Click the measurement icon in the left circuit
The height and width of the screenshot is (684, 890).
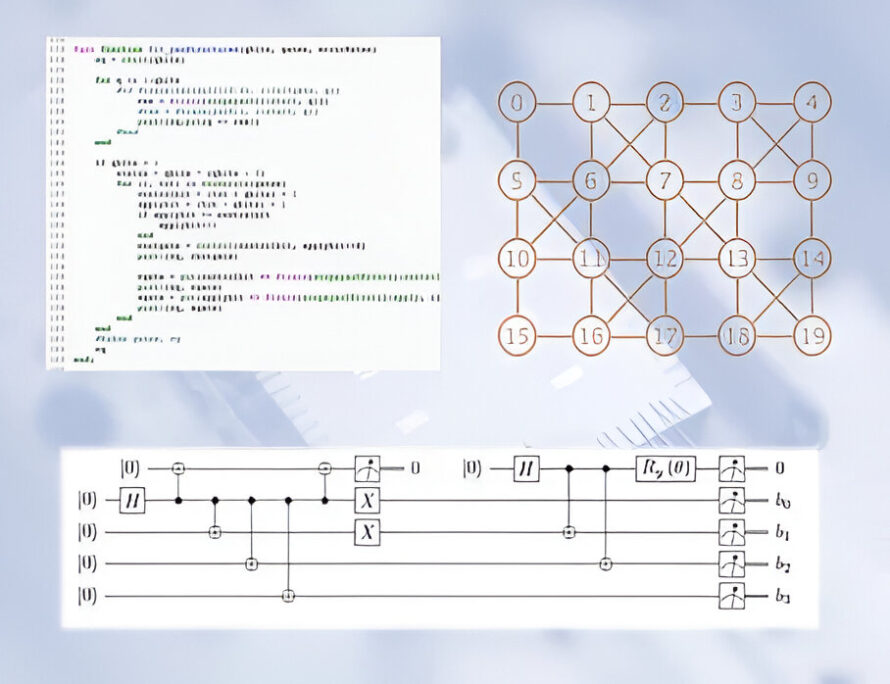(369, 467)
